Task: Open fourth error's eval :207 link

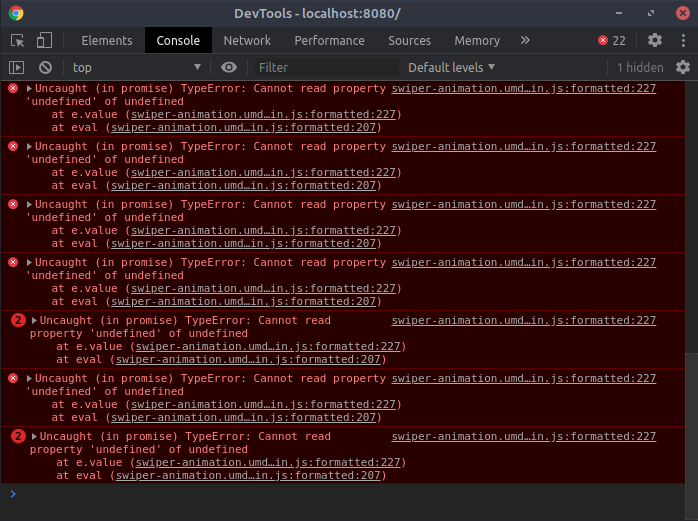Action: point(243,301)
